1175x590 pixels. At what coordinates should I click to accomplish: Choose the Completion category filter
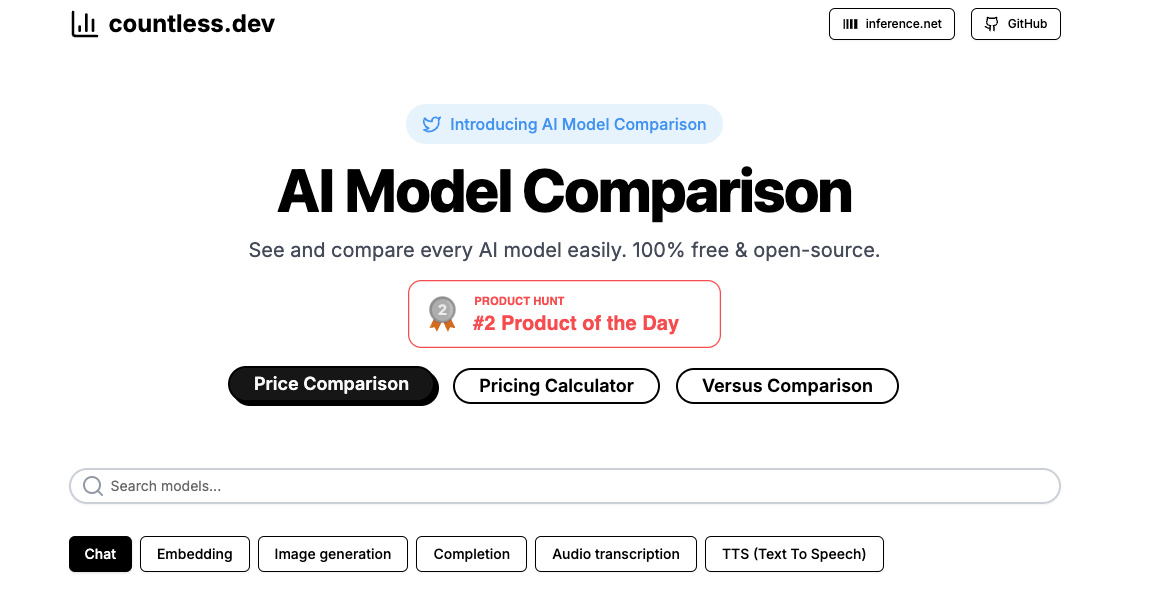[x=472, y=554]
